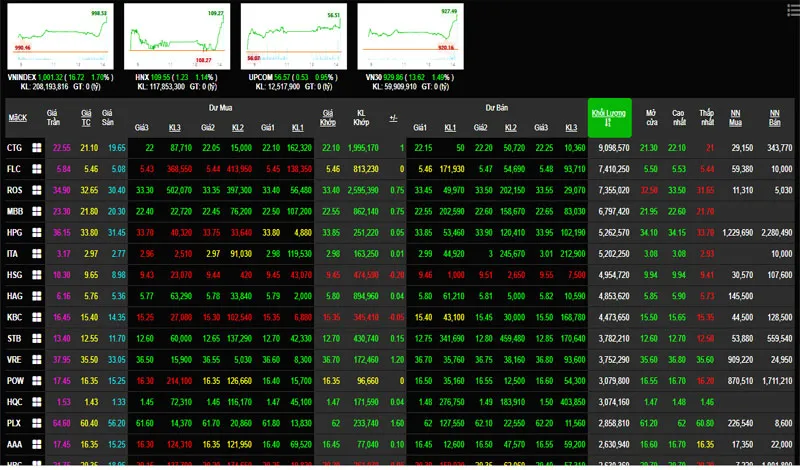
Task: Select the ITA stock symbol
Action: 13,254
